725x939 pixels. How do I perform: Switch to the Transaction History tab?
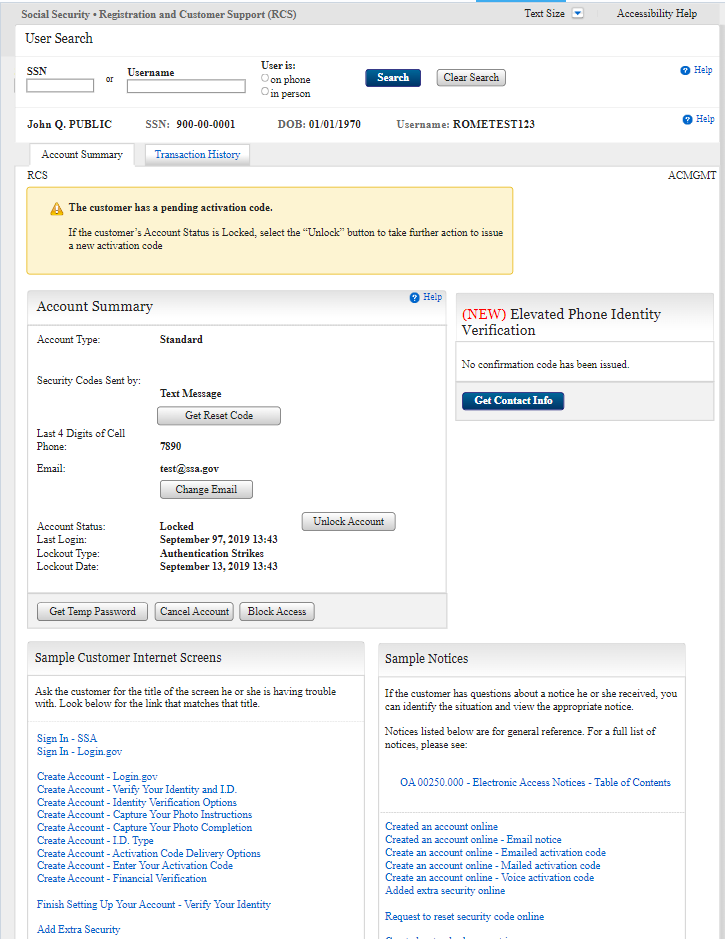pos(197,155)
